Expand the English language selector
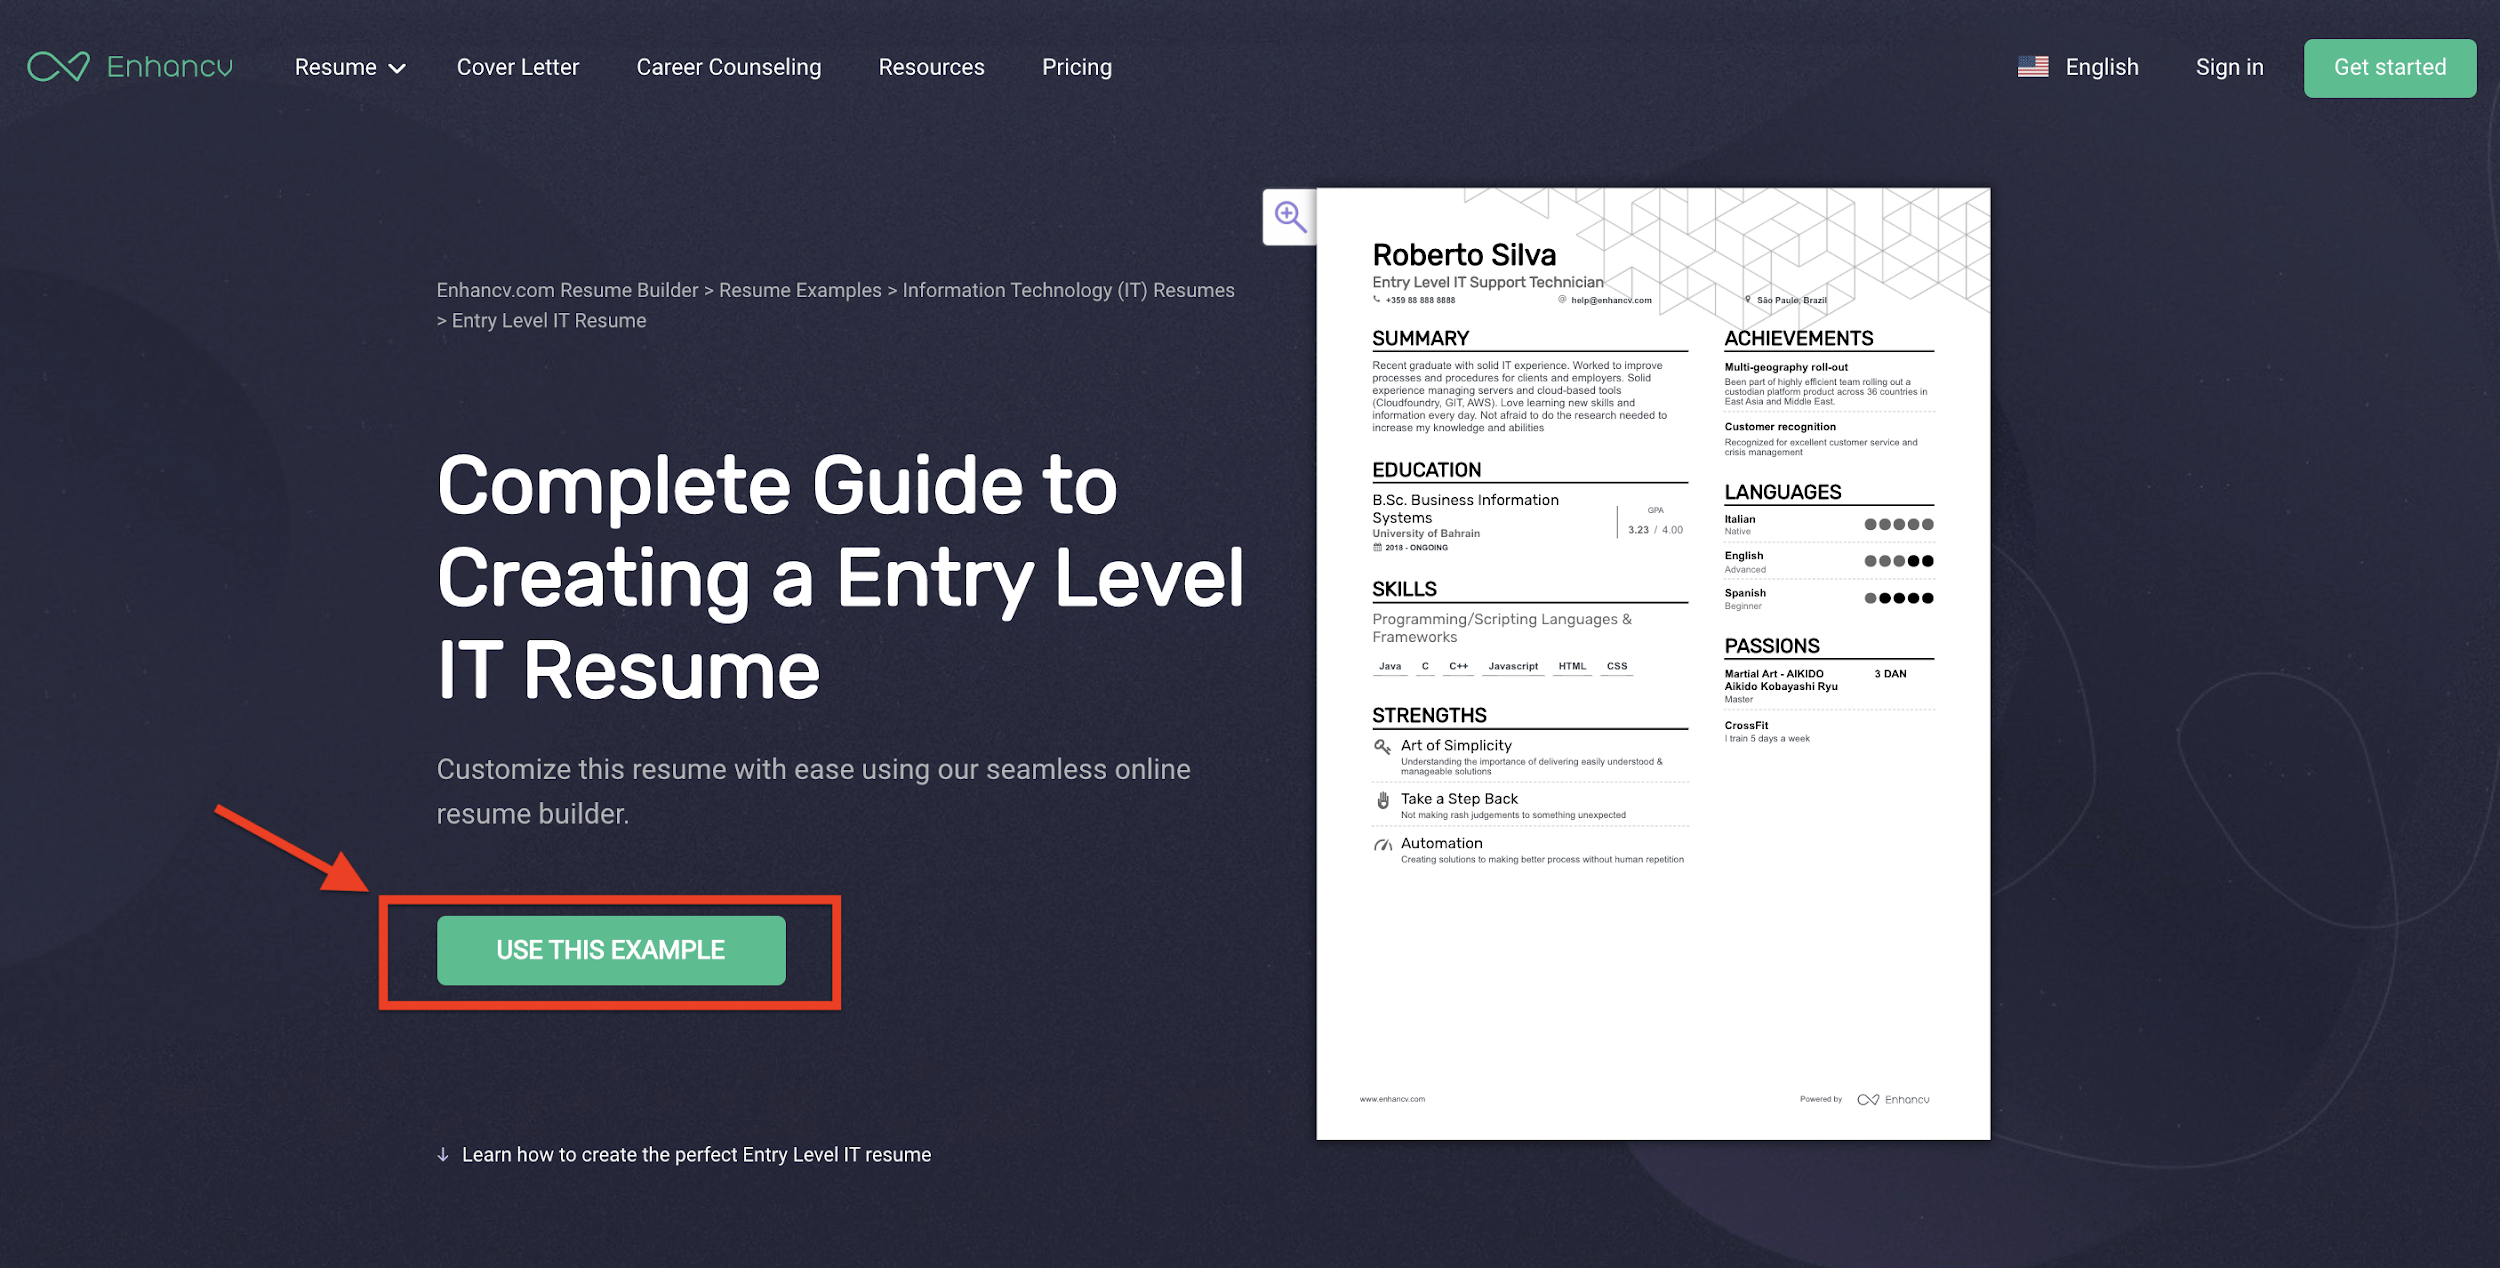This screenshot has width=2500, height=1268. point(2080,66)
